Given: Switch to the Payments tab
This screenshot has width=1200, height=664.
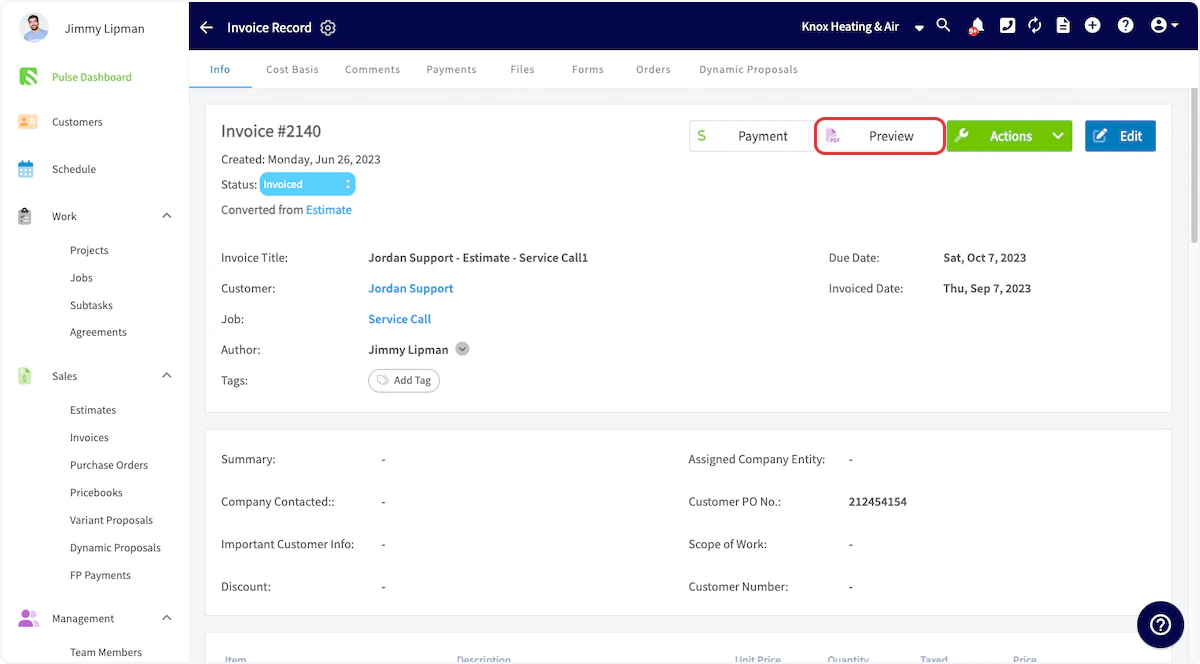Looking at the screenshot, I should [451, 70].
